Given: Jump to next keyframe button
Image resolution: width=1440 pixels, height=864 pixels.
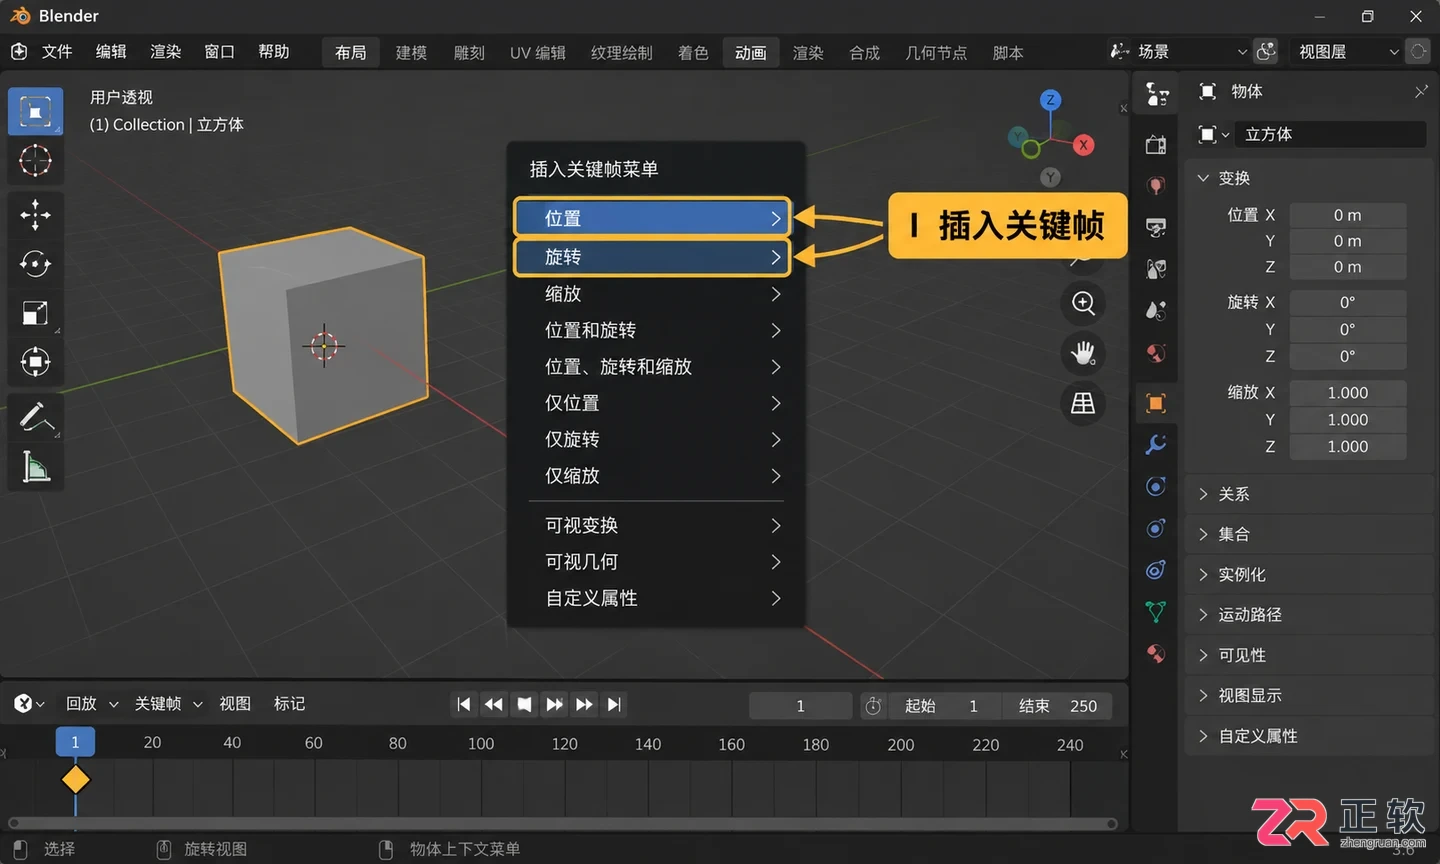Looking at the screenshot, I should [x=584, y=705].
